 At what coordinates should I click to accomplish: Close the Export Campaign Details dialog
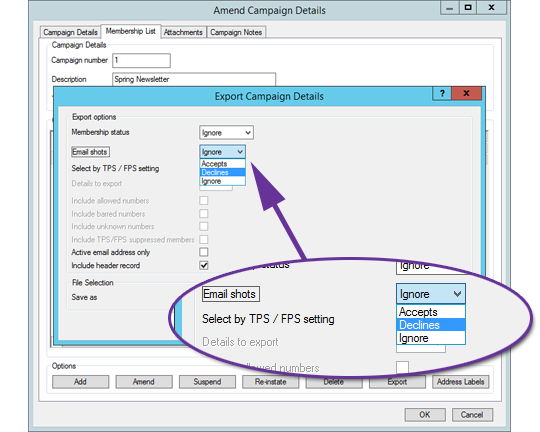click(466, 93)
